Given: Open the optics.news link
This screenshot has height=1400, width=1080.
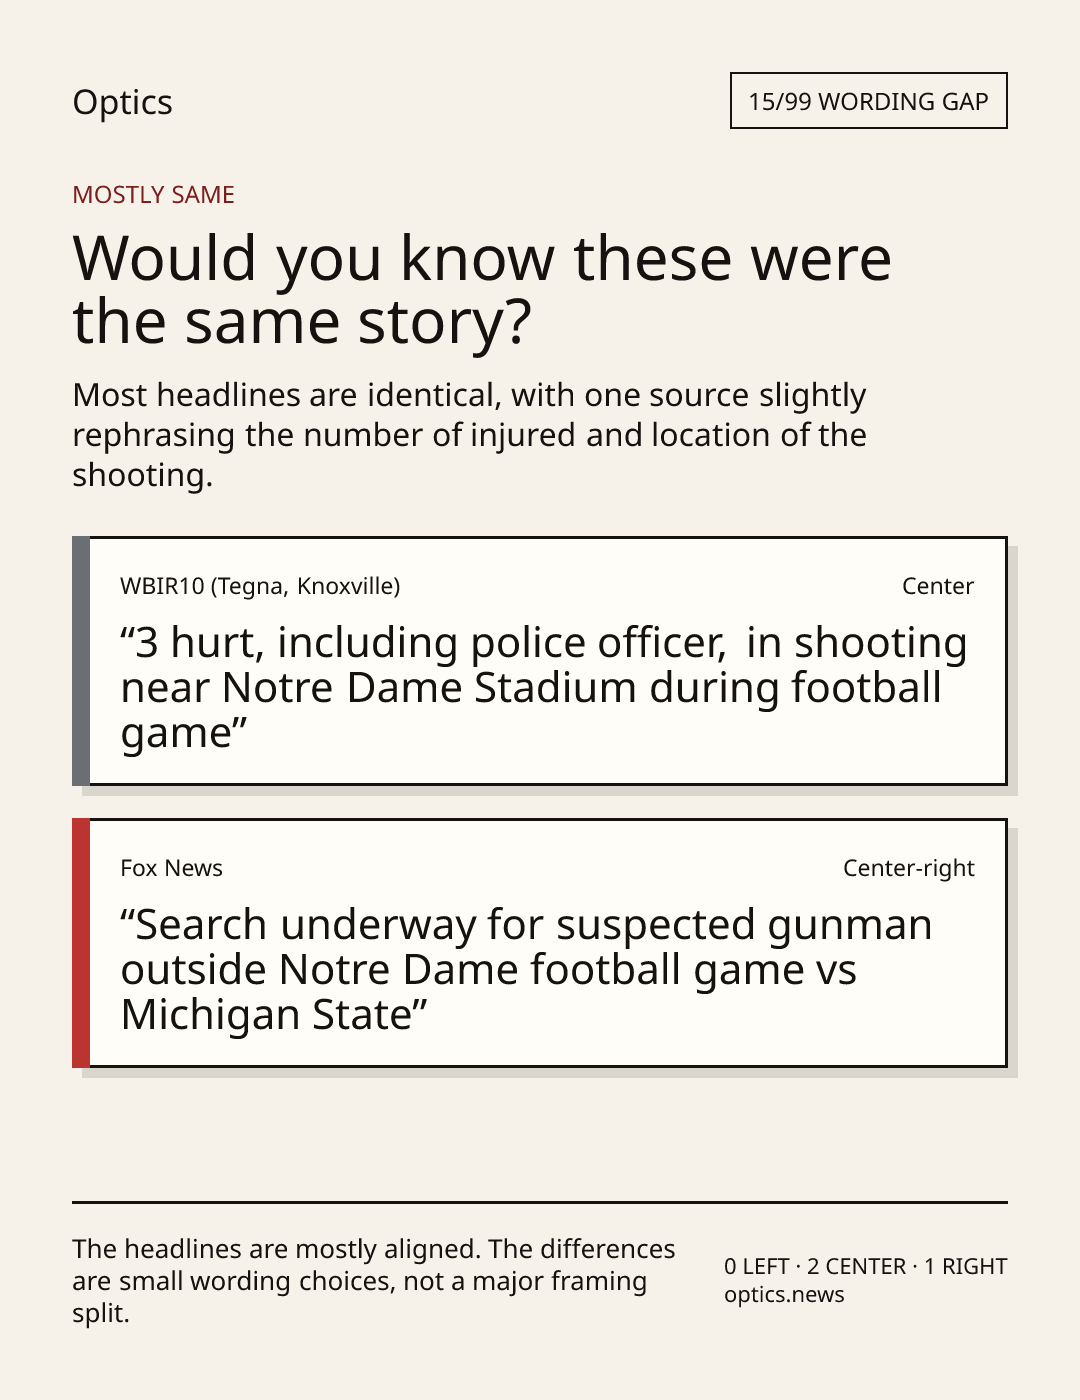Looking at the screenshot, I should tap(784, 1294).
